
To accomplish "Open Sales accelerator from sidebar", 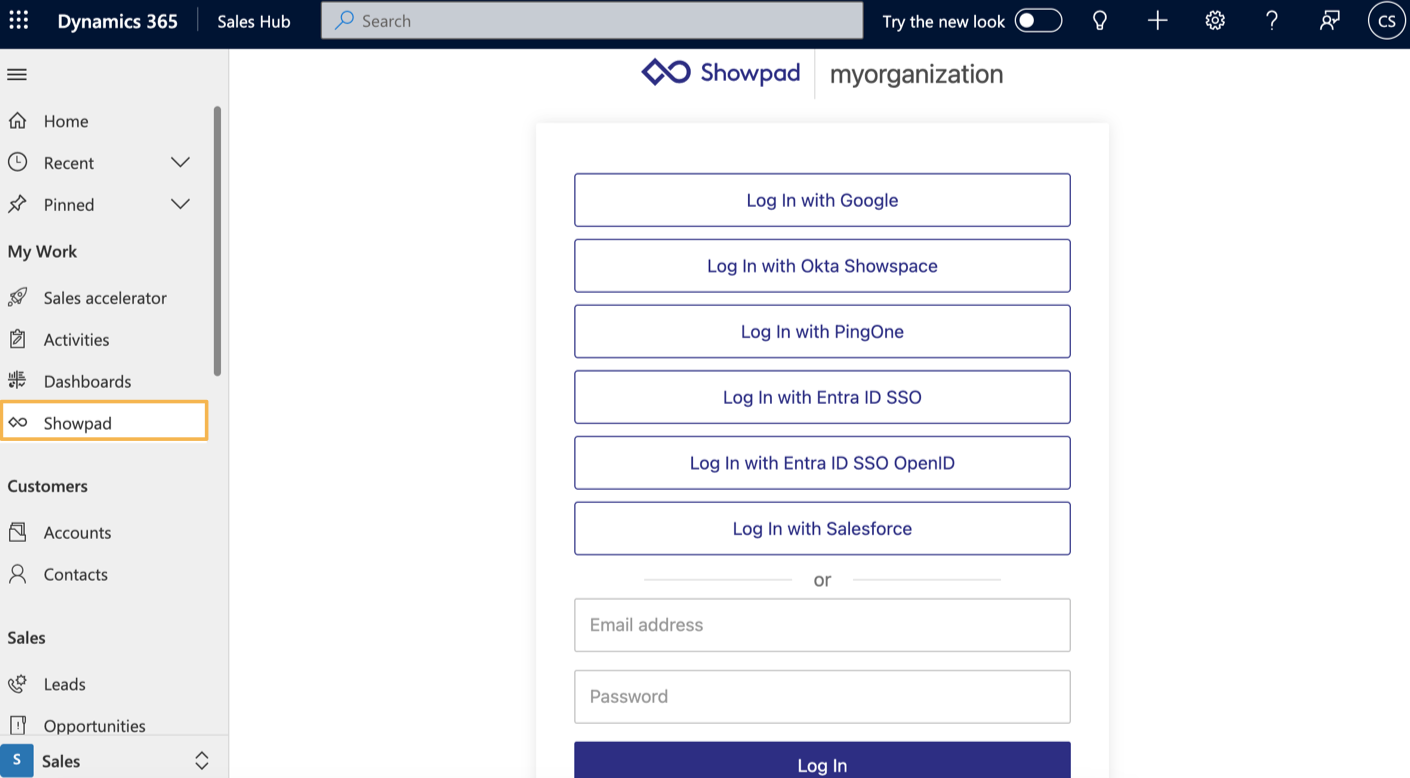I will [105, 297].
